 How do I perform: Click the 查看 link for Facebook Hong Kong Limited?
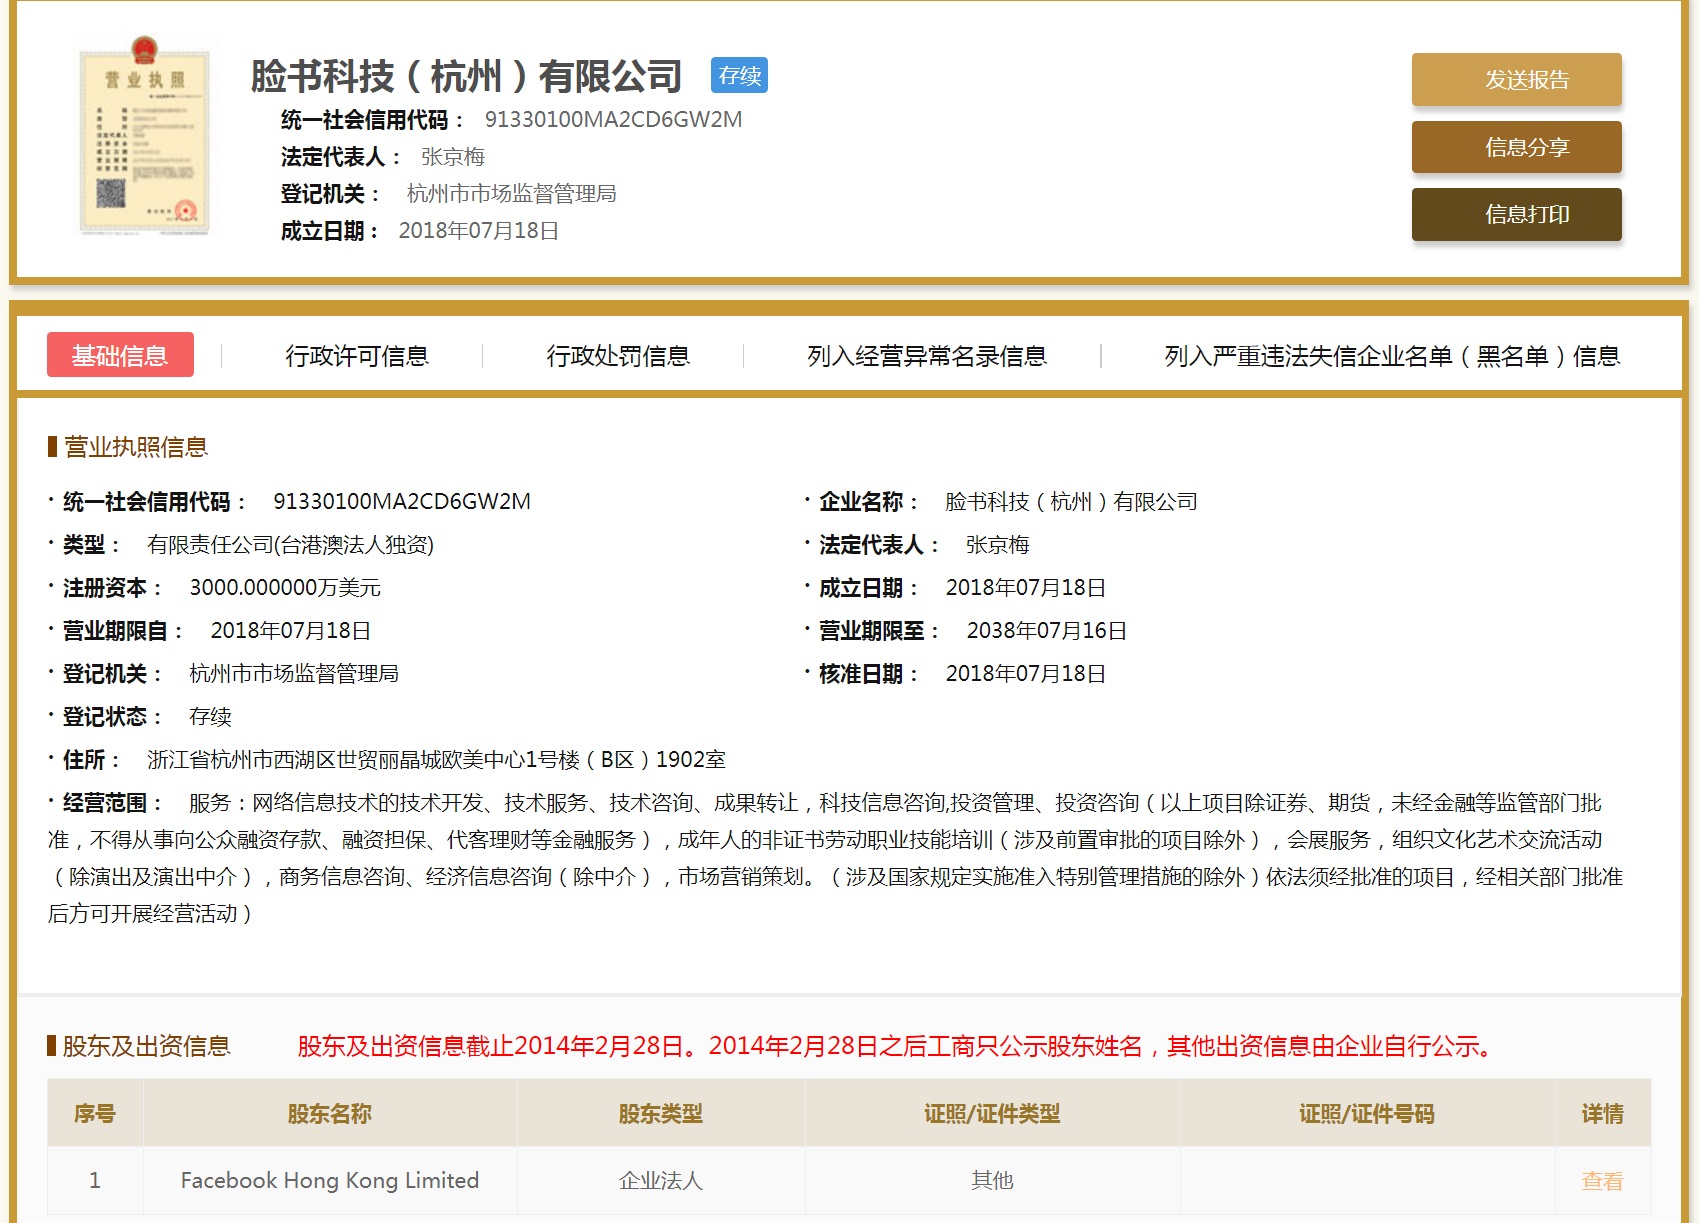point(1602,1181)
